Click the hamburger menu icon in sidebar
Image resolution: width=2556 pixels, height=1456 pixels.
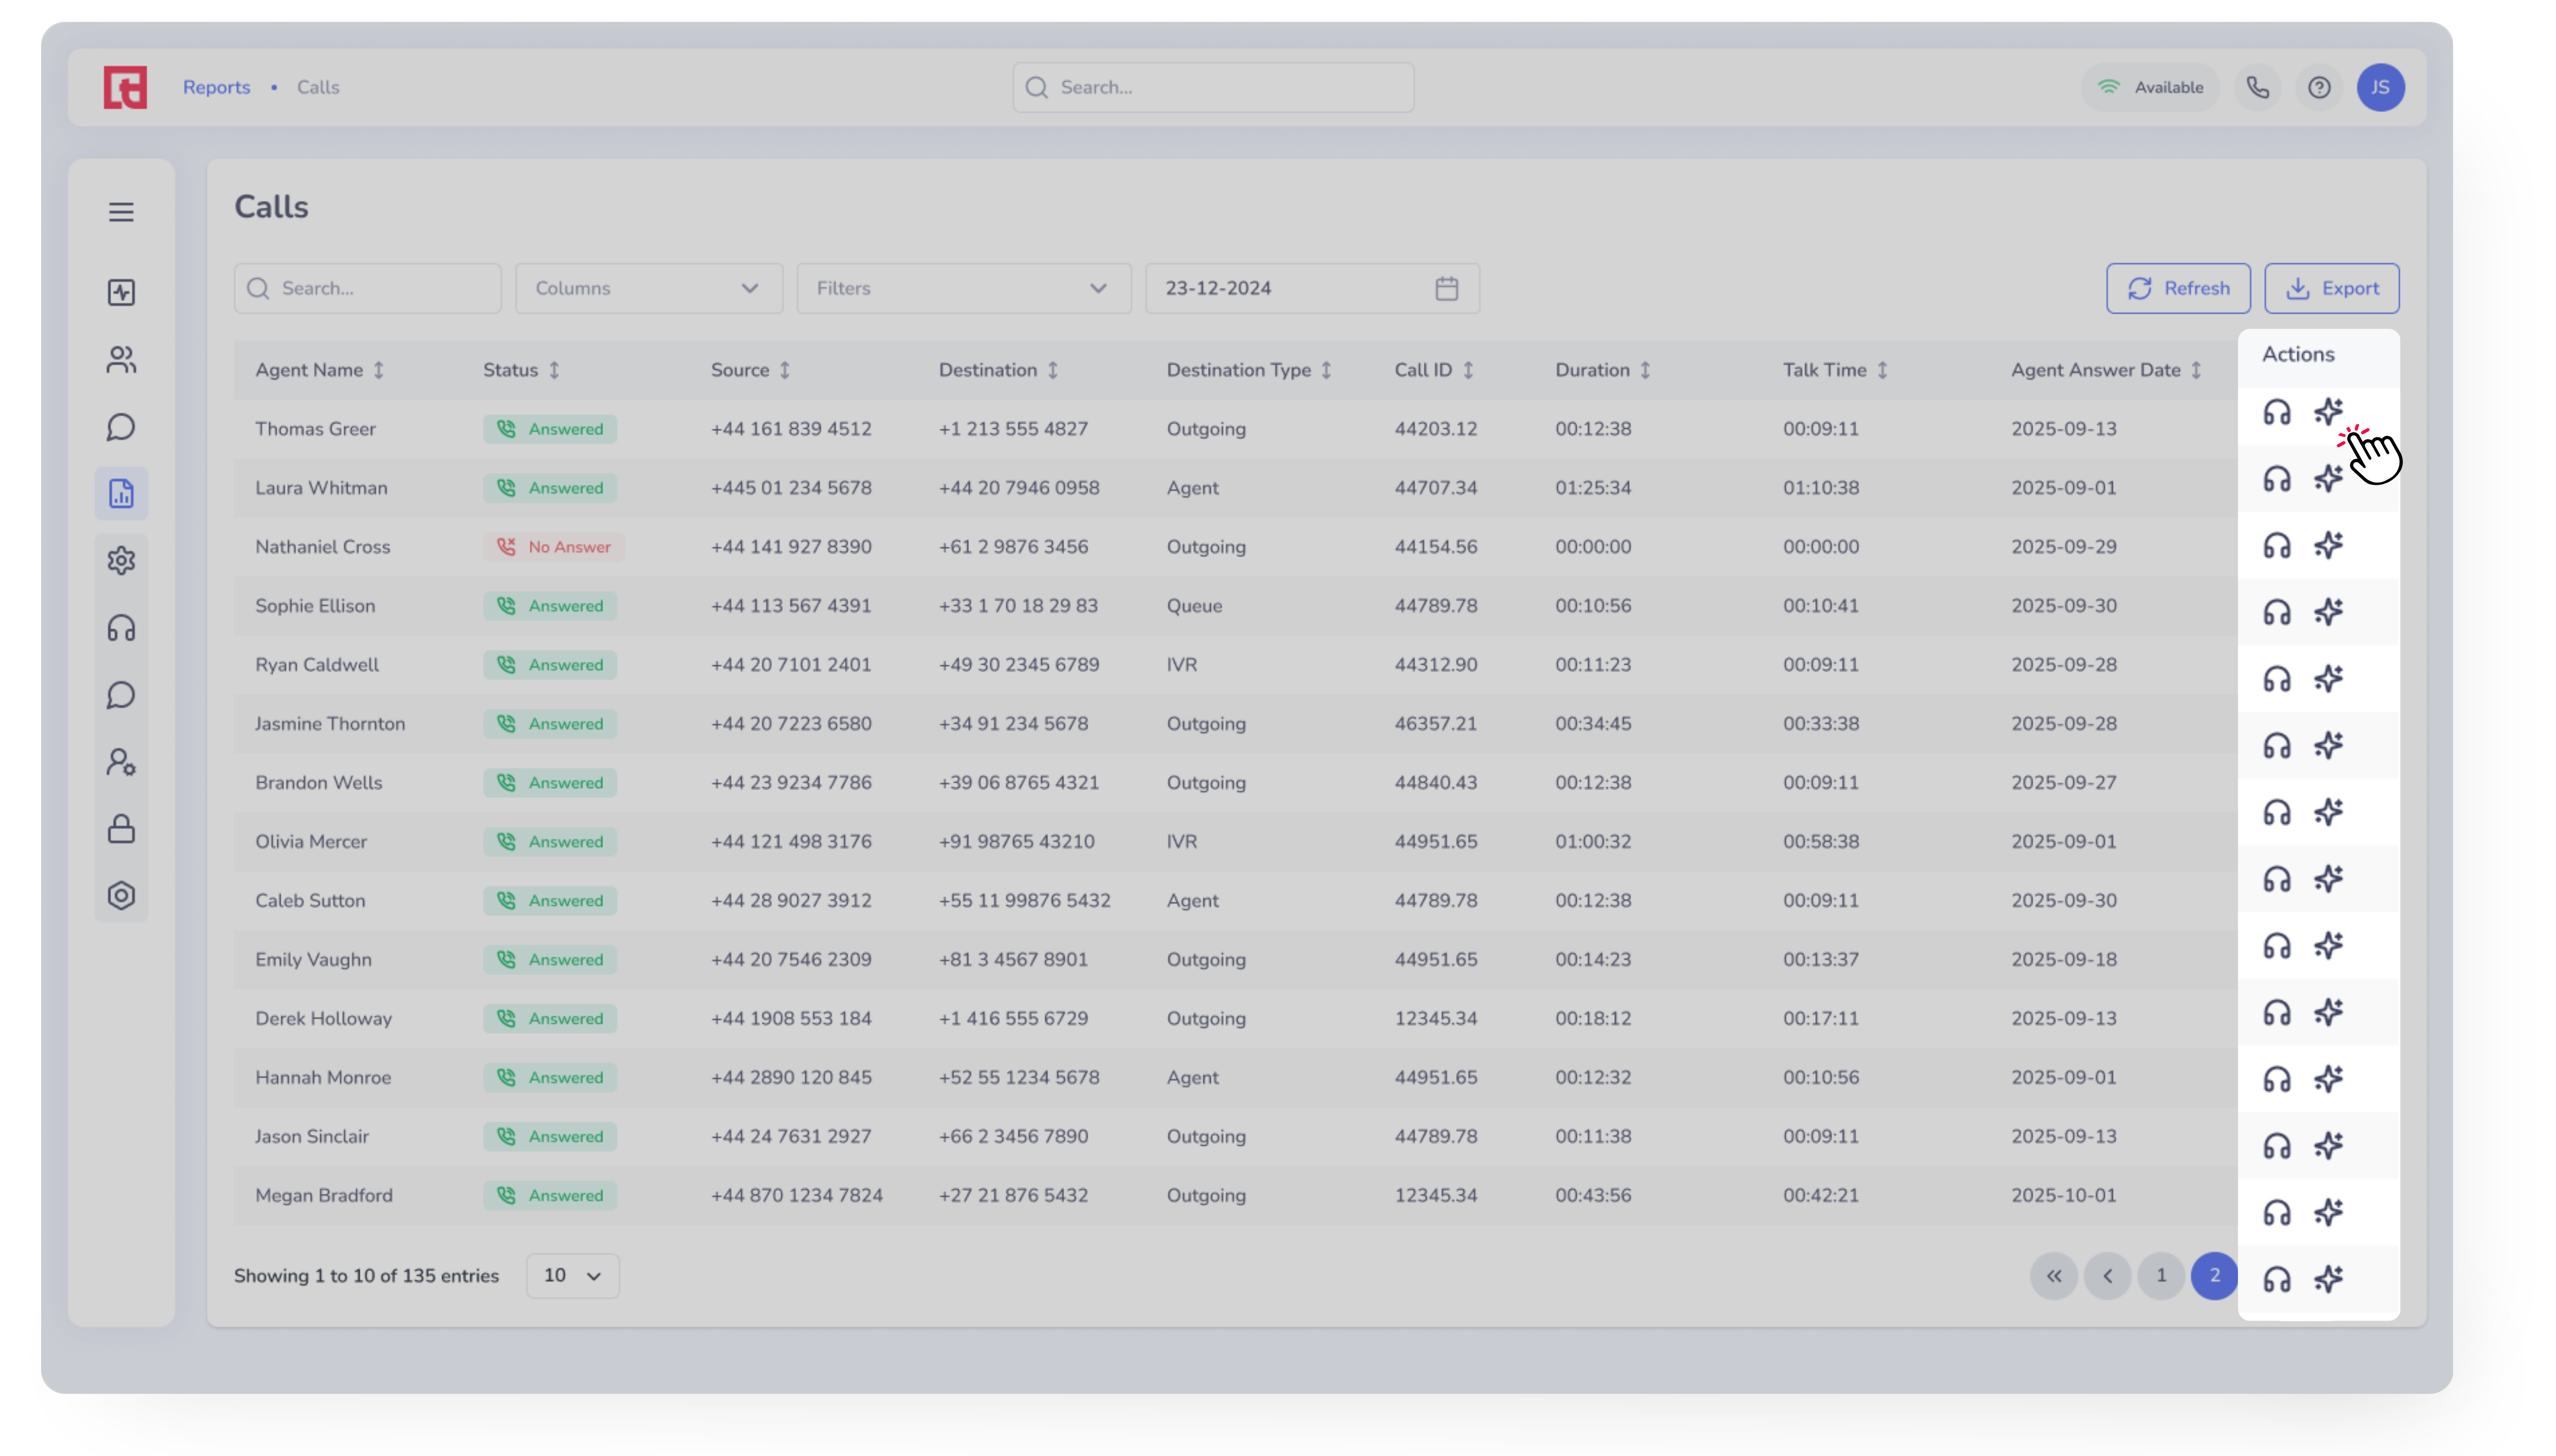[121, 212]
